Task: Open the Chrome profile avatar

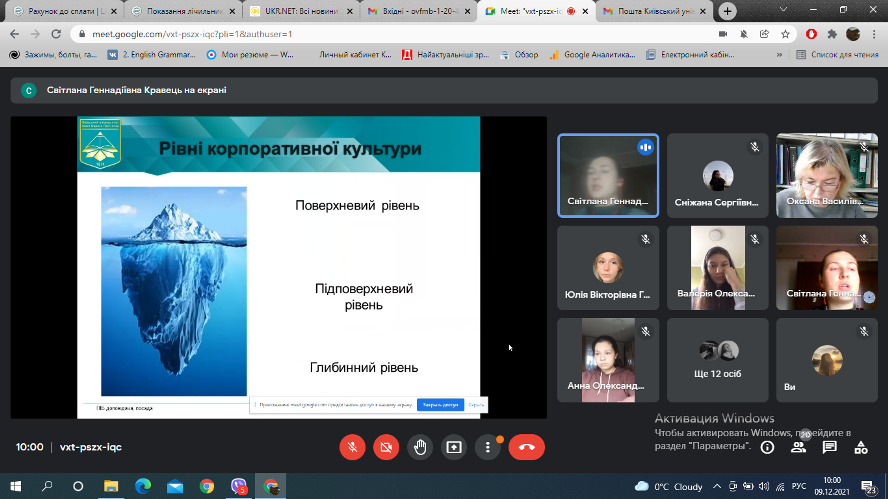Action: tap(853, 34)
